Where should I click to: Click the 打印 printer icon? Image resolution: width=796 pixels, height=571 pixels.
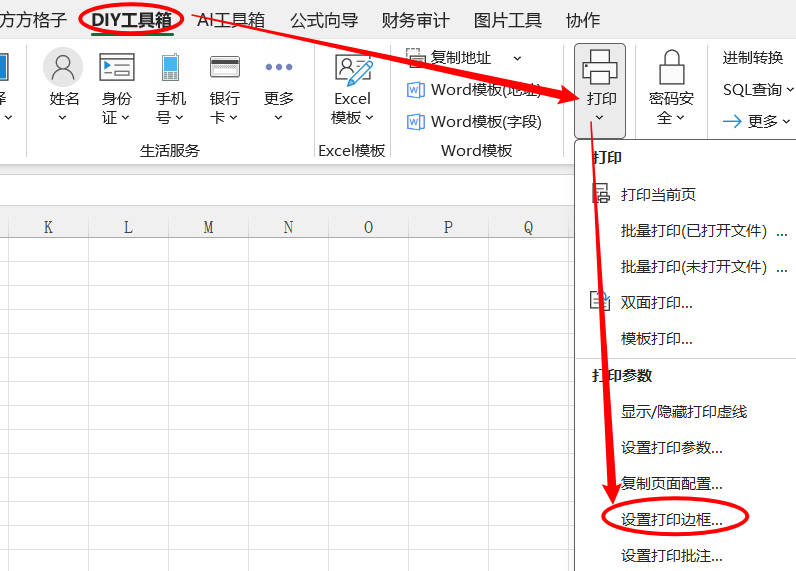(600, 68)
